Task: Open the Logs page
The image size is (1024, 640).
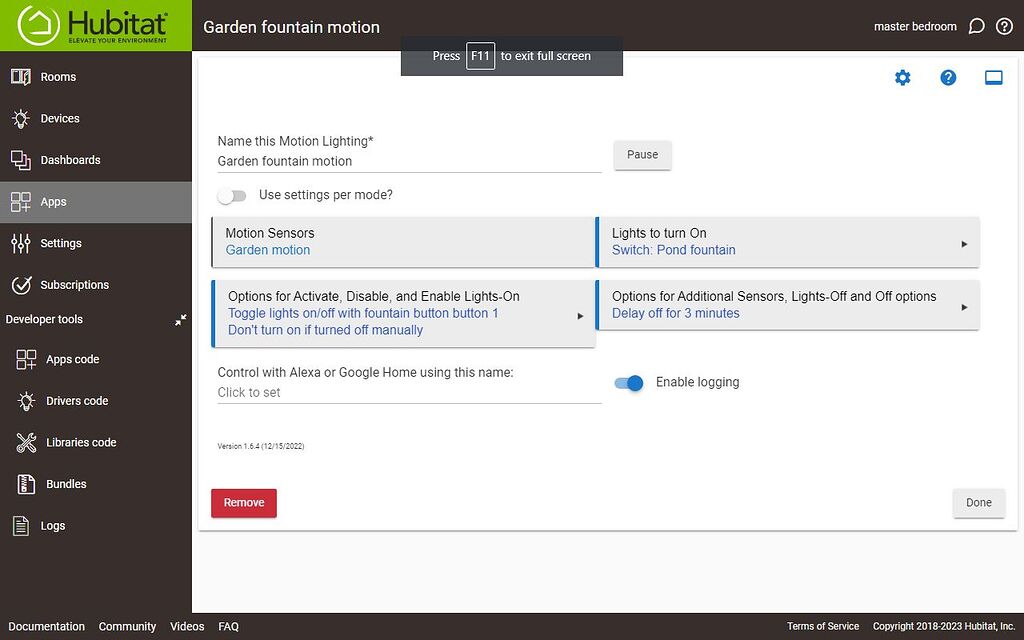Action: 63,526
